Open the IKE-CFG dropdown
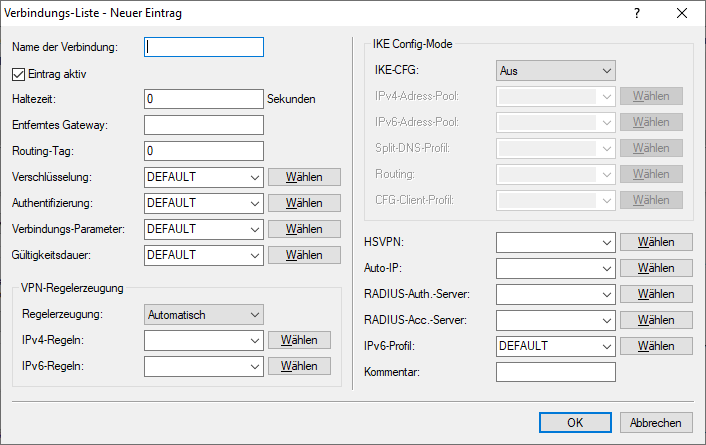The height and width of the screenshot is (445, 706). [555, 71]
